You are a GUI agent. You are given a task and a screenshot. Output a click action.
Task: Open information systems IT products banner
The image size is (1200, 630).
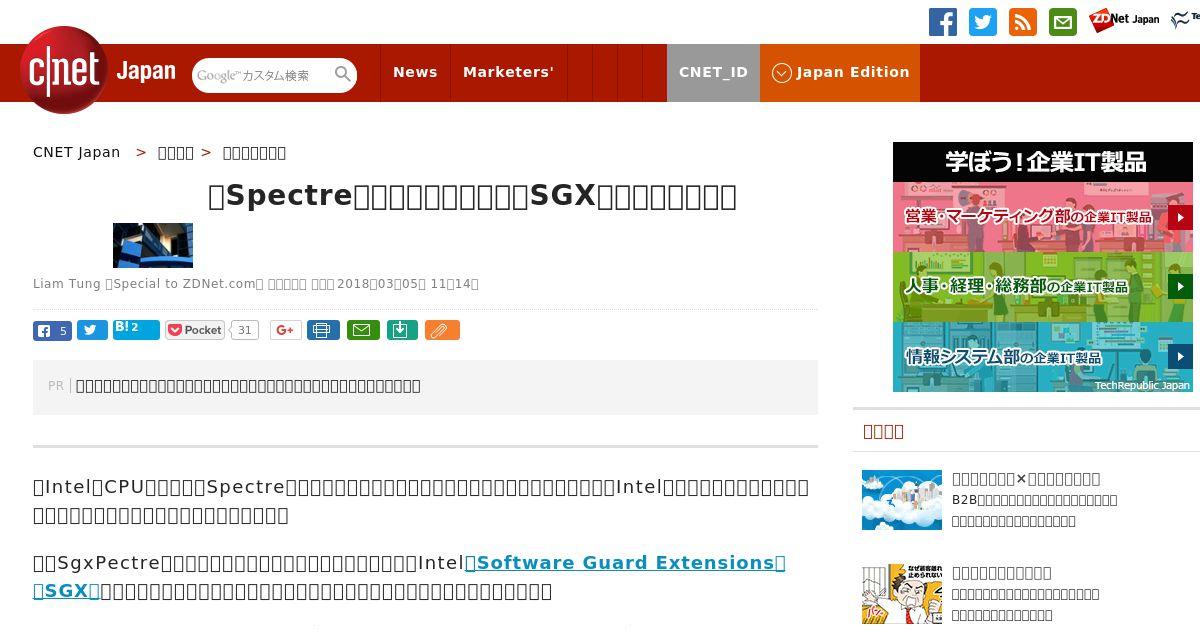1043,357
